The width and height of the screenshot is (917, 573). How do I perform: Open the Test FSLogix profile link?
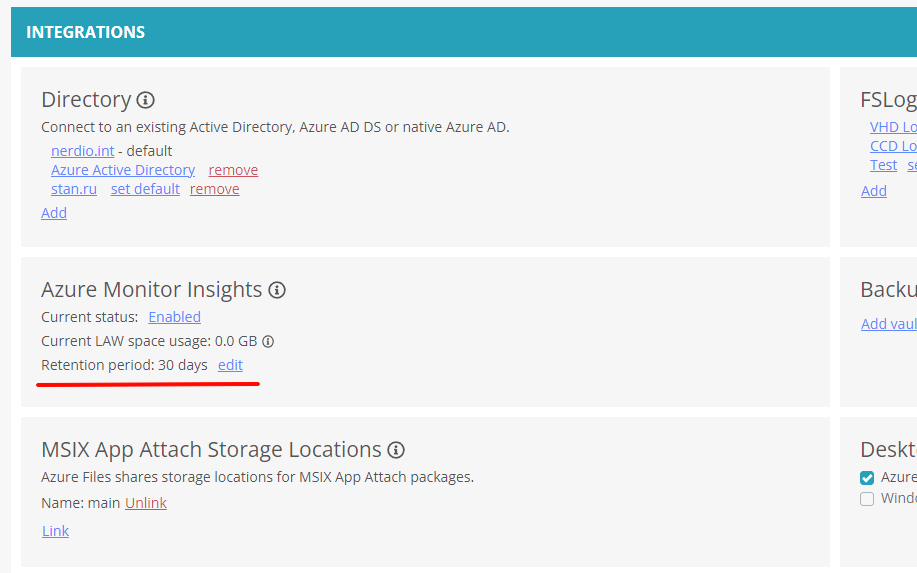[883, 165]
